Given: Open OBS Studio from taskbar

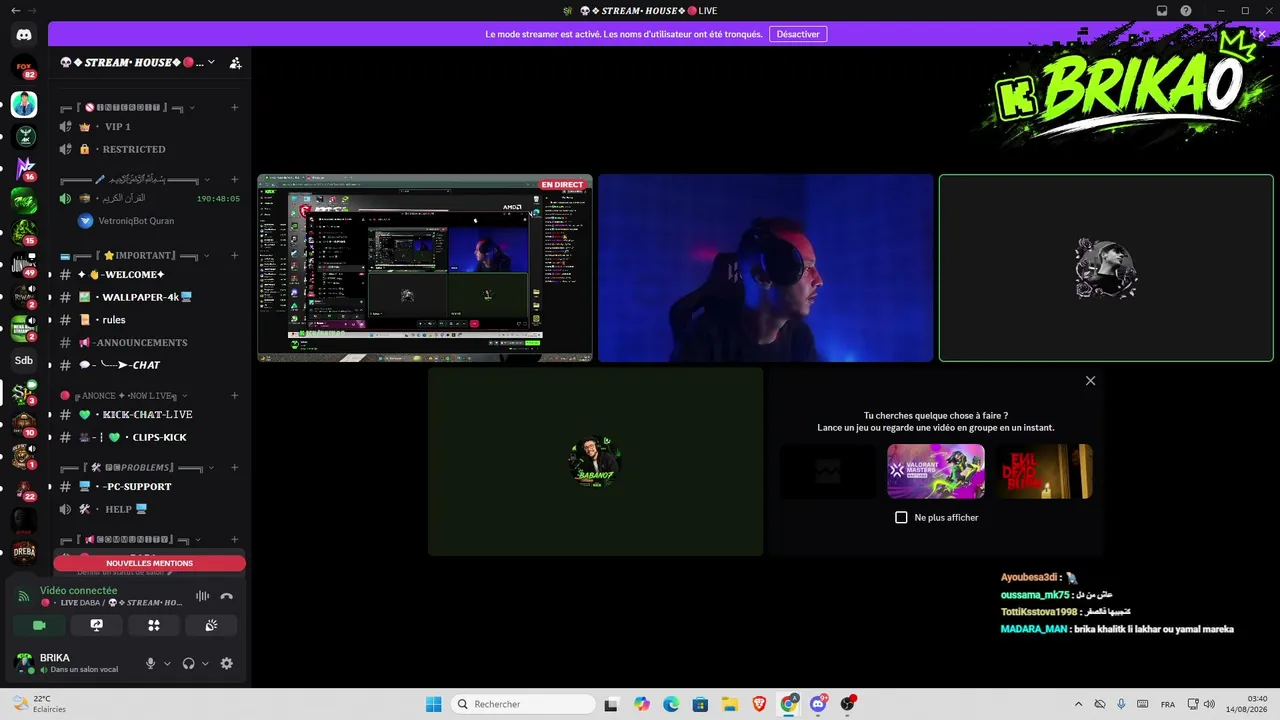Looking at the screenshot, I should pyautogui.click(x=848, y=704).
